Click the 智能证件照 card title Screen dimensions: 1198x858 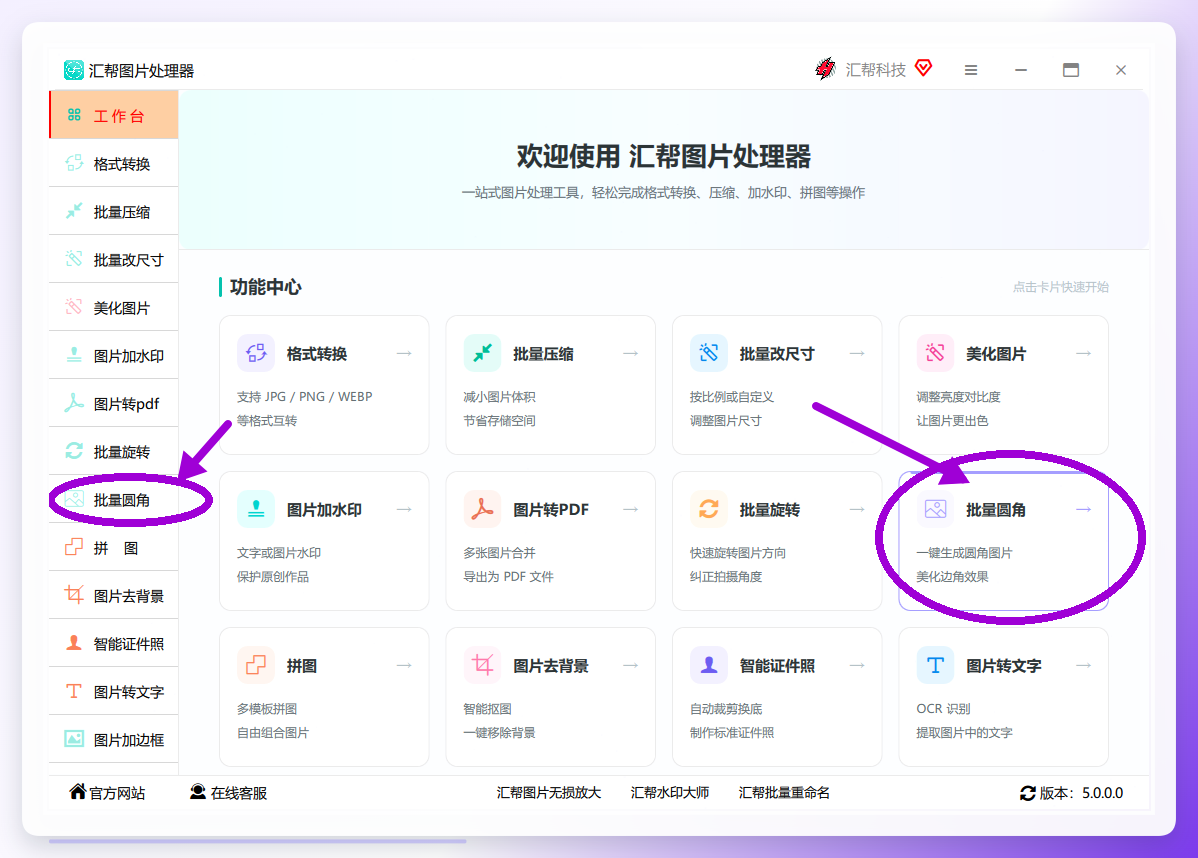(x=777, y=665)
